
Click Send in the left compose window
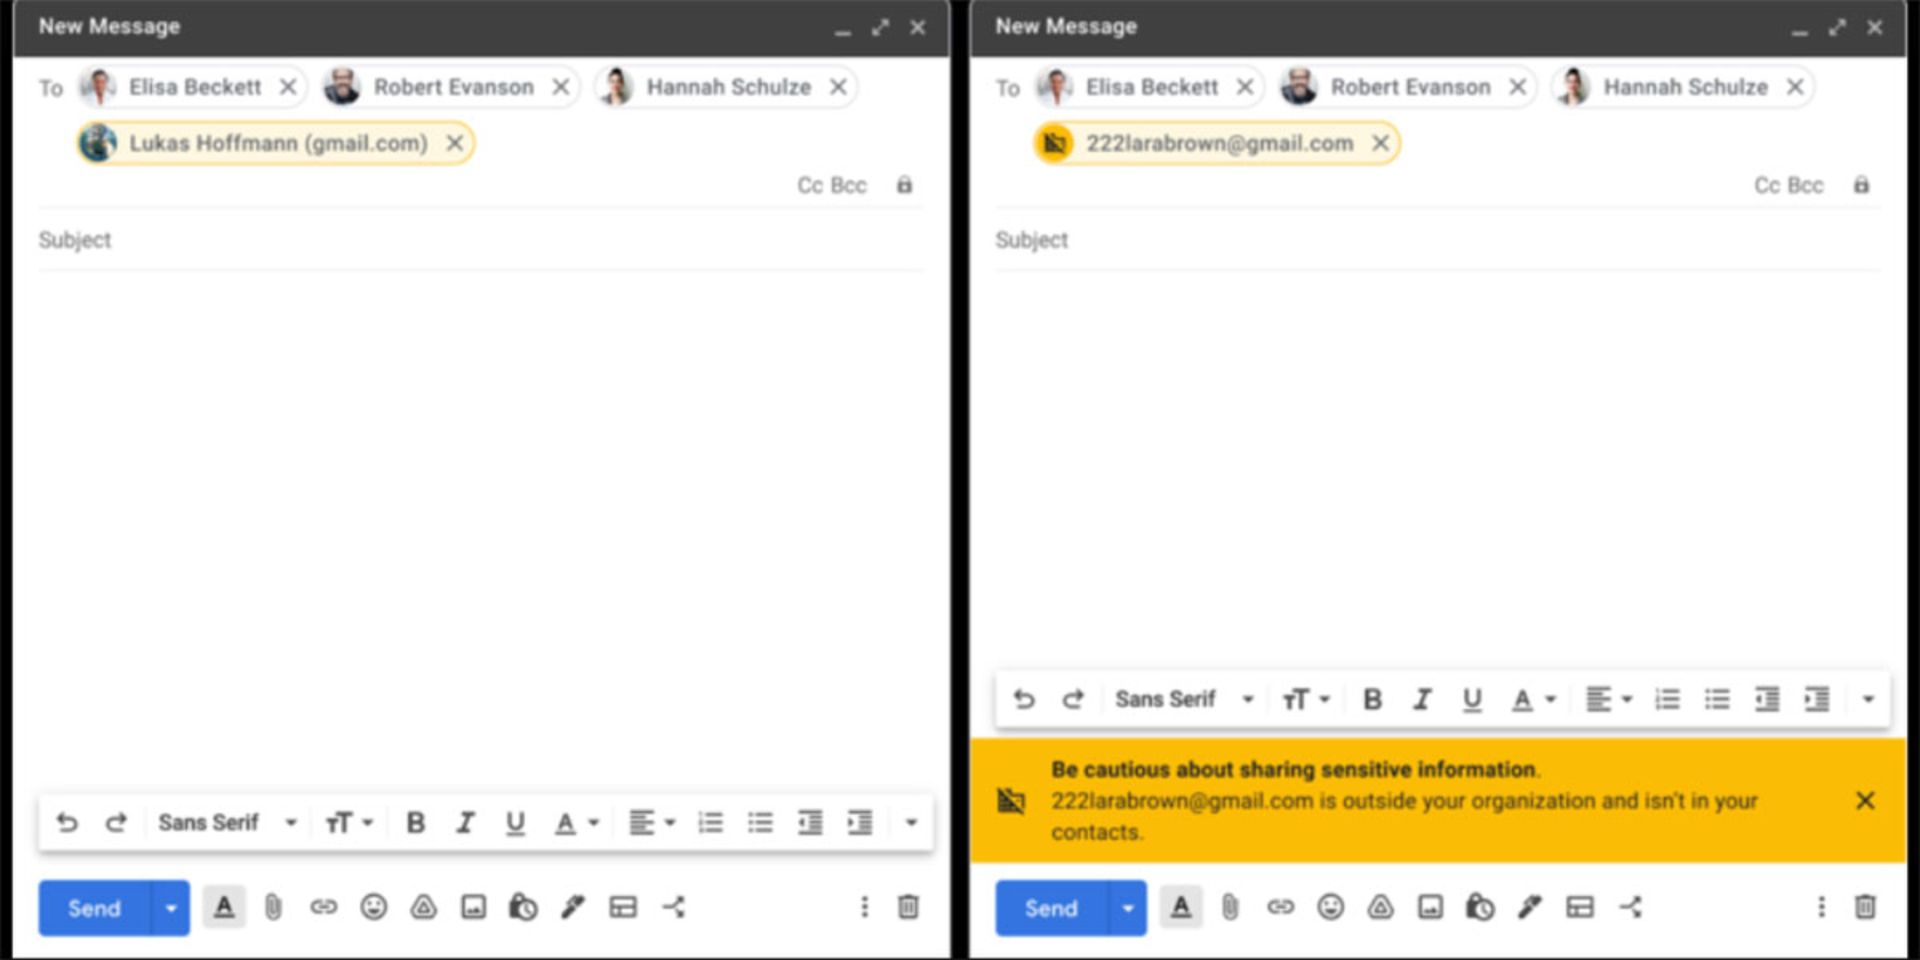[x=94, y=908]
